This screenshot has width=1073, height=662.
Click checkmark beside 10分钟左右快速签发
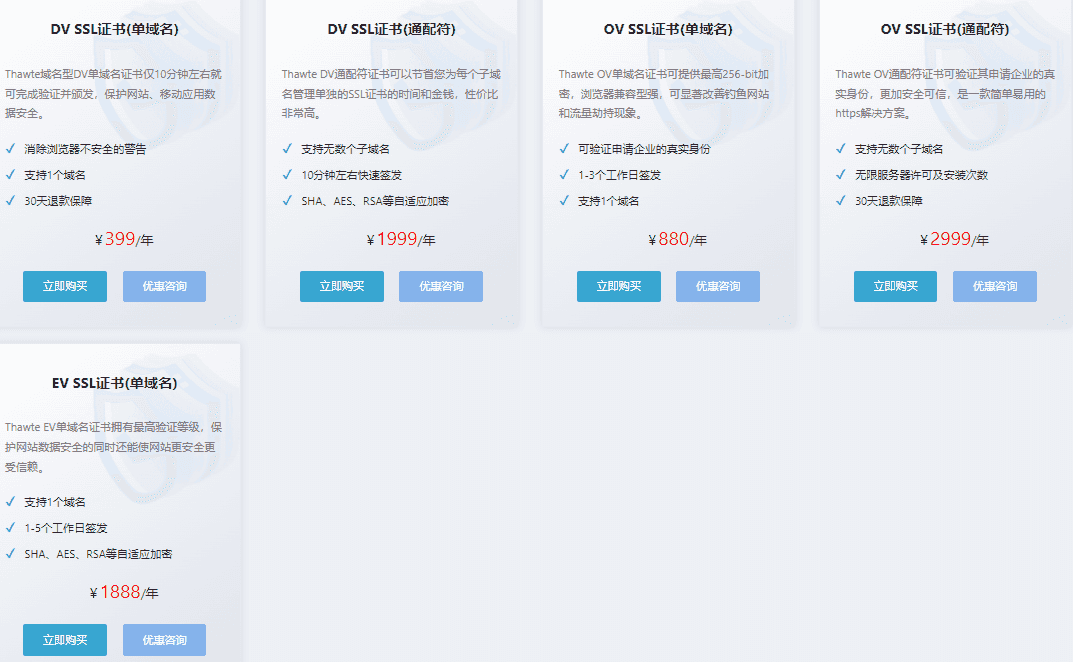click(x=287, y=175)
